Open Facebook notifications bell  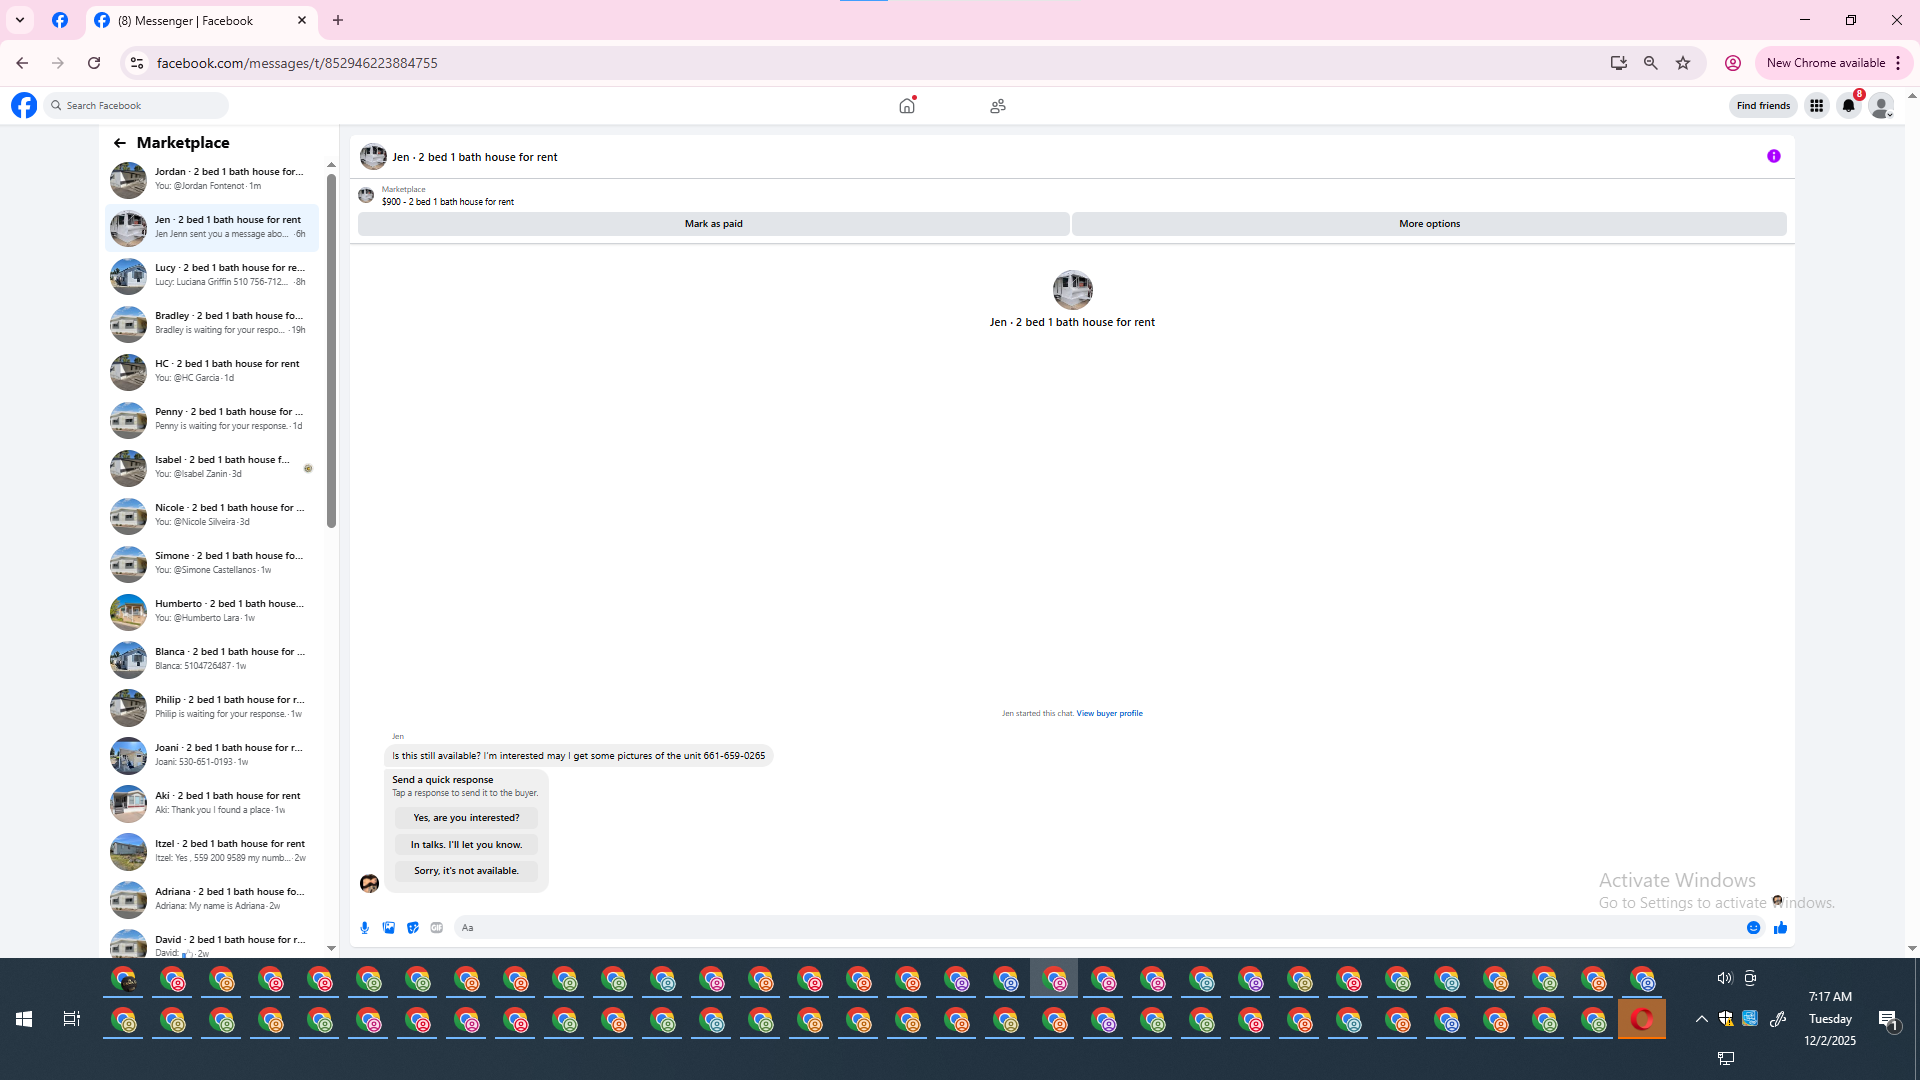(x=1848, y=106)
